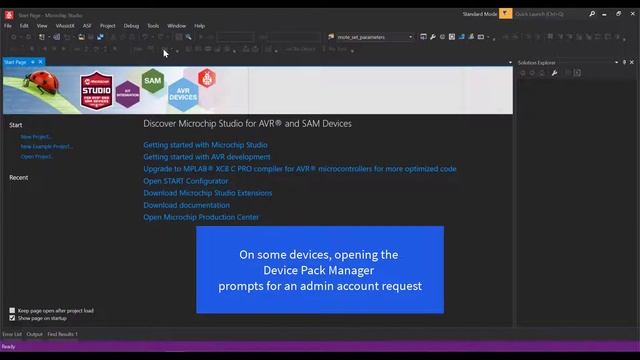Uncheck Show page on startup
The width and height of the screenshot is (640, 360).
coord(12,318)
